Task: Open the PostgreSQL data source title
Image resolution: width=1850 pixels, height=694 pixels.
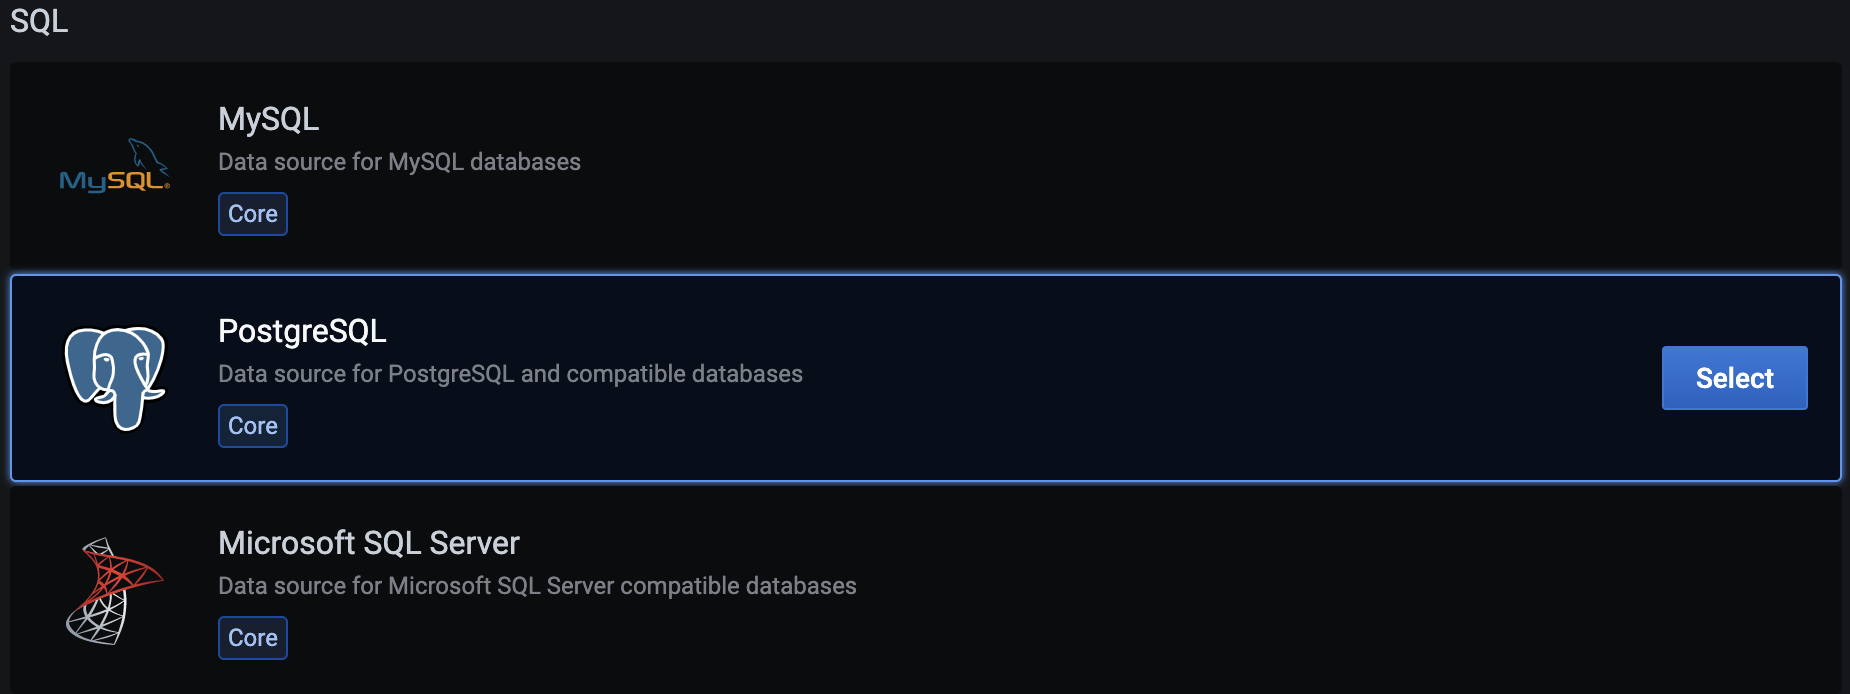Action: (x=302, y=331)
